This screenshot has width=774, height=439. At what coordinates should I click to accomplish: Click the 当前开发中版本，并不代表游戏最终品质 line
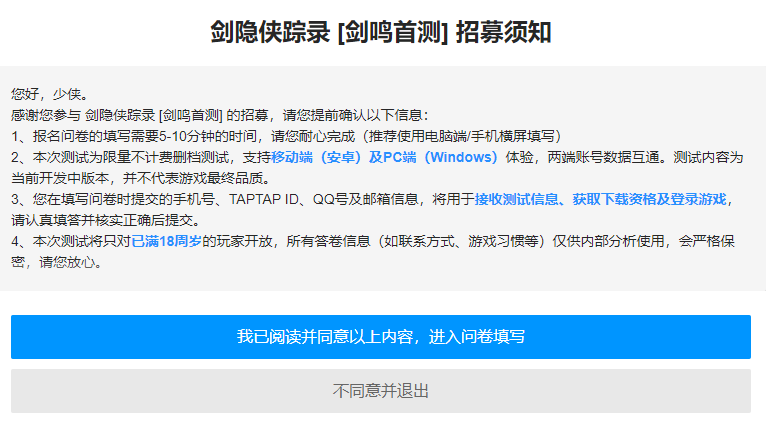coord(140,178)
